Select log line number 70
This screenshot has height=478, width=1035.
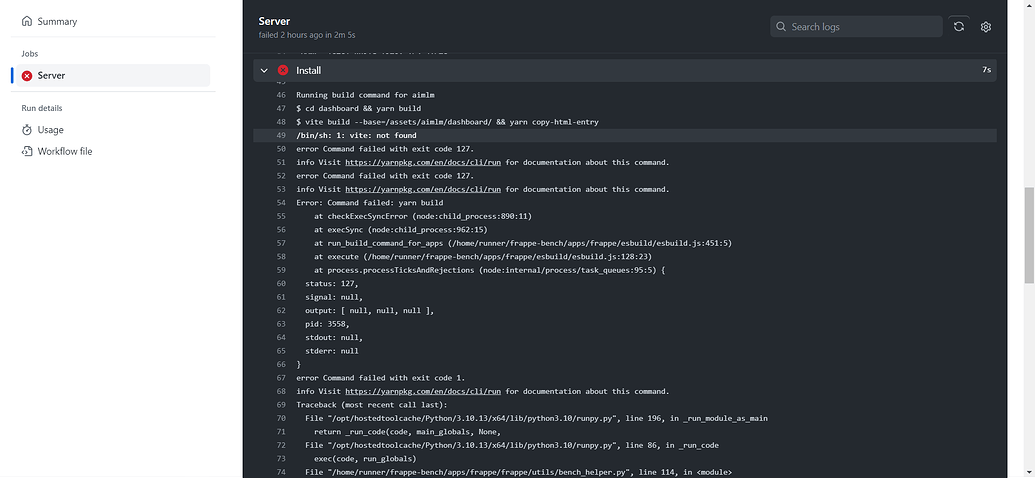click(x=281, y=419)
